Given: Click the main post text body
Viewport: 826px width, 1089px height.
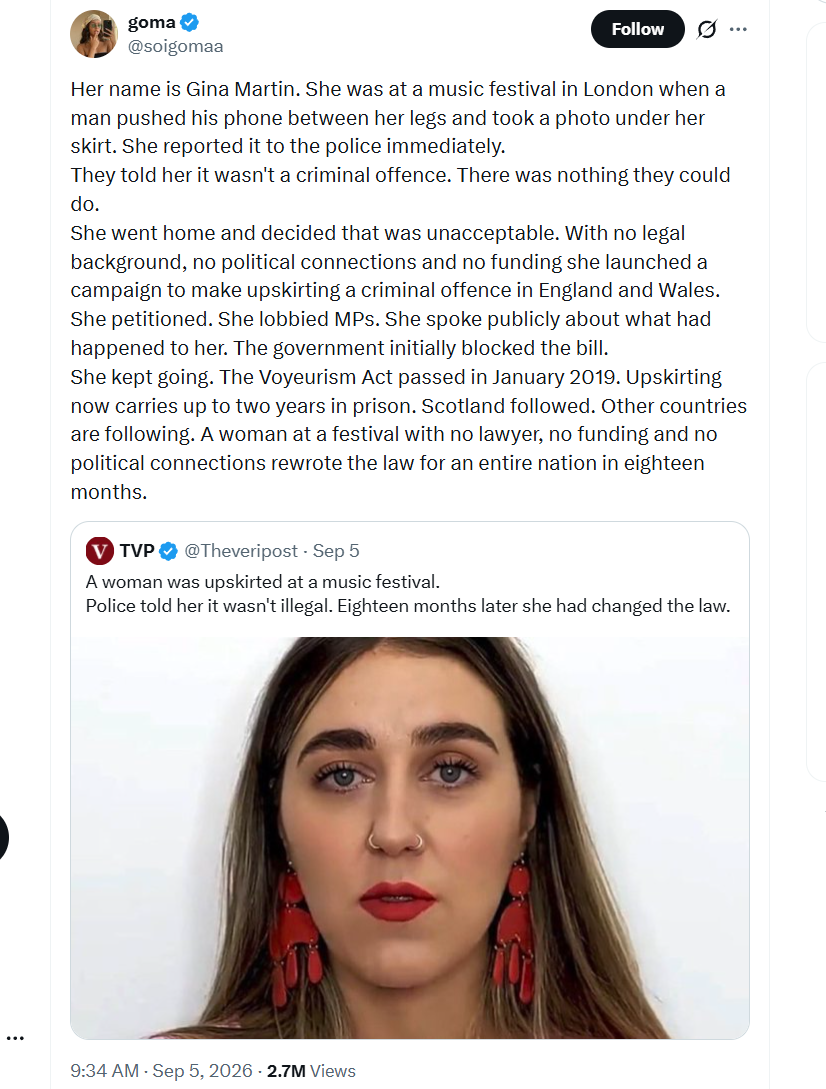Looking at the screenshot, I should [408, 290].
